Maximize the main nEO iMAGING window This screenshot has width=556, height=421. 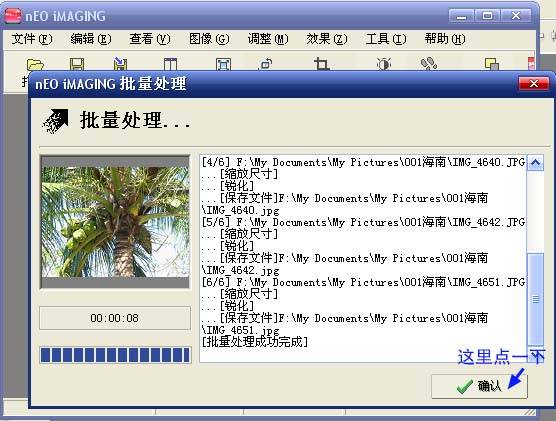click(x=487, y=16)
